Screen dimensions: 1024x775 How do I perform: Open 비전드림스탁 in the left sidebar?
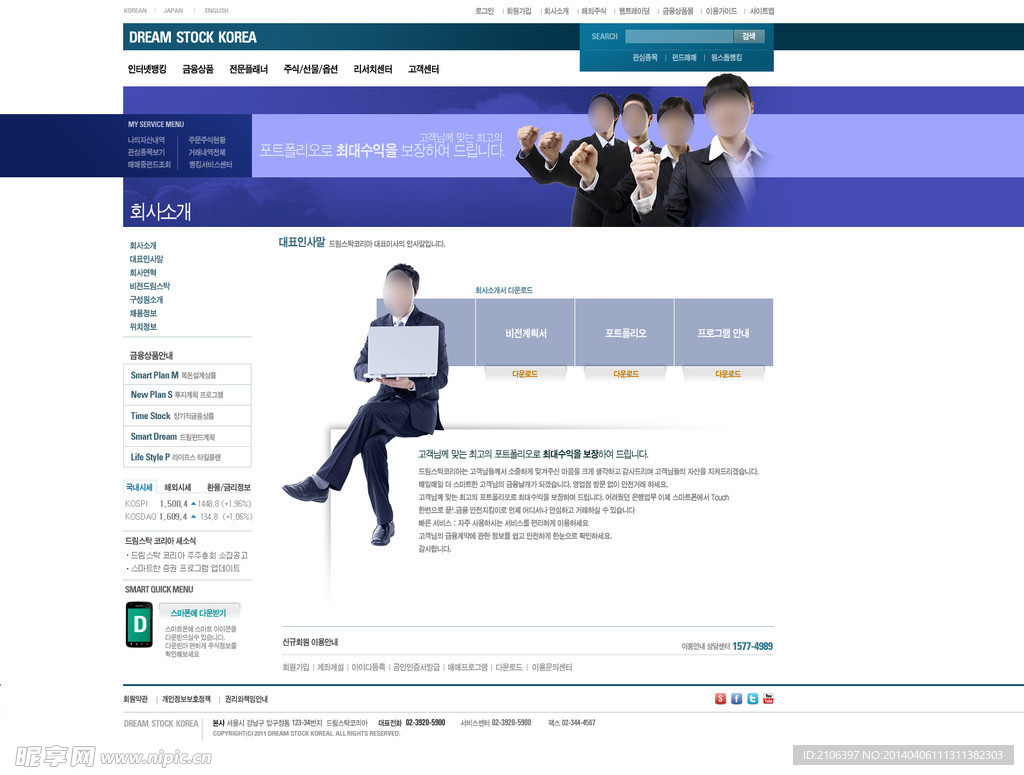point(150,286)
